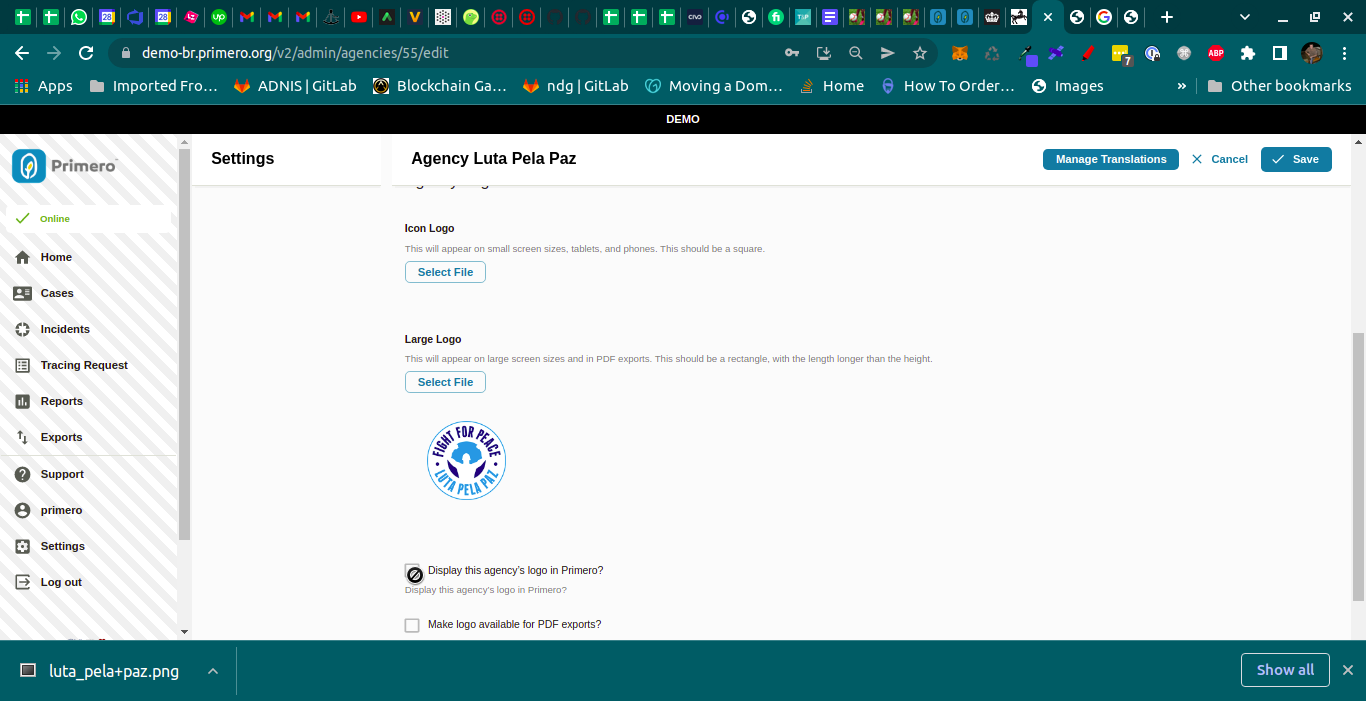Log out using the sidebar link

(x=61, y=582)
